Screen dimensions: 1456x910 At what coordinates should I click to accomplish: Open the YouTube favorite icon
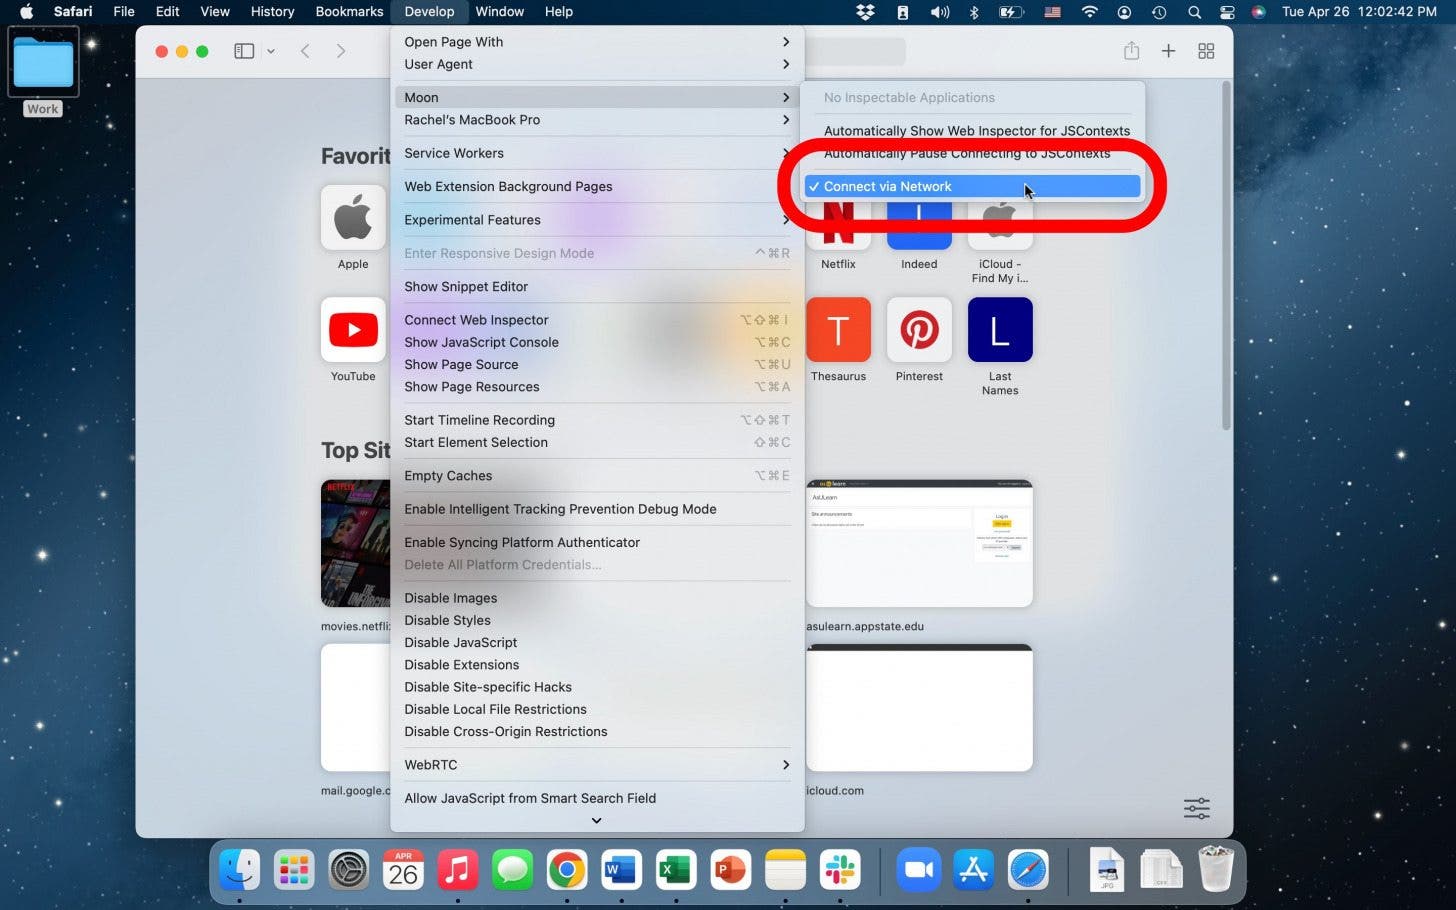(x=353, y=330)
